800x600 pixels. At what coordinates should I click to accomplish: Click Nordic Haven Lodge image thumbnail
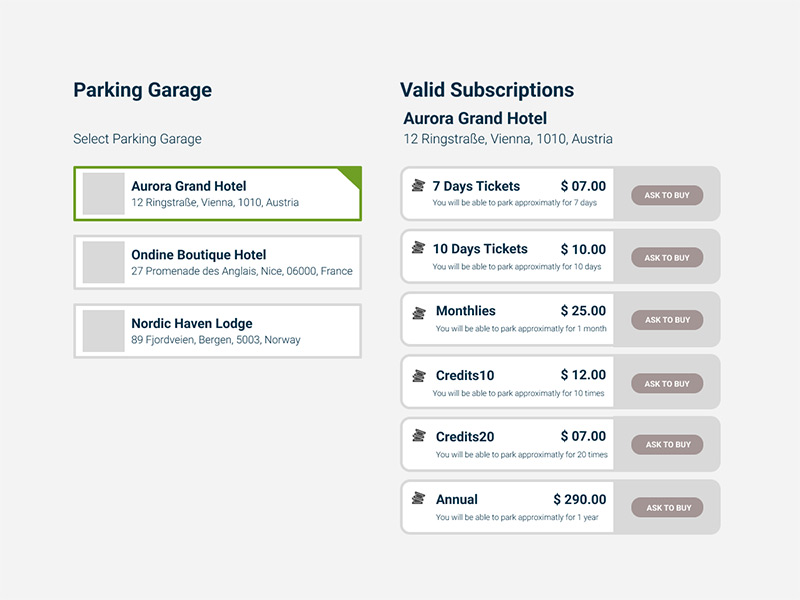(x=103, y=331)
